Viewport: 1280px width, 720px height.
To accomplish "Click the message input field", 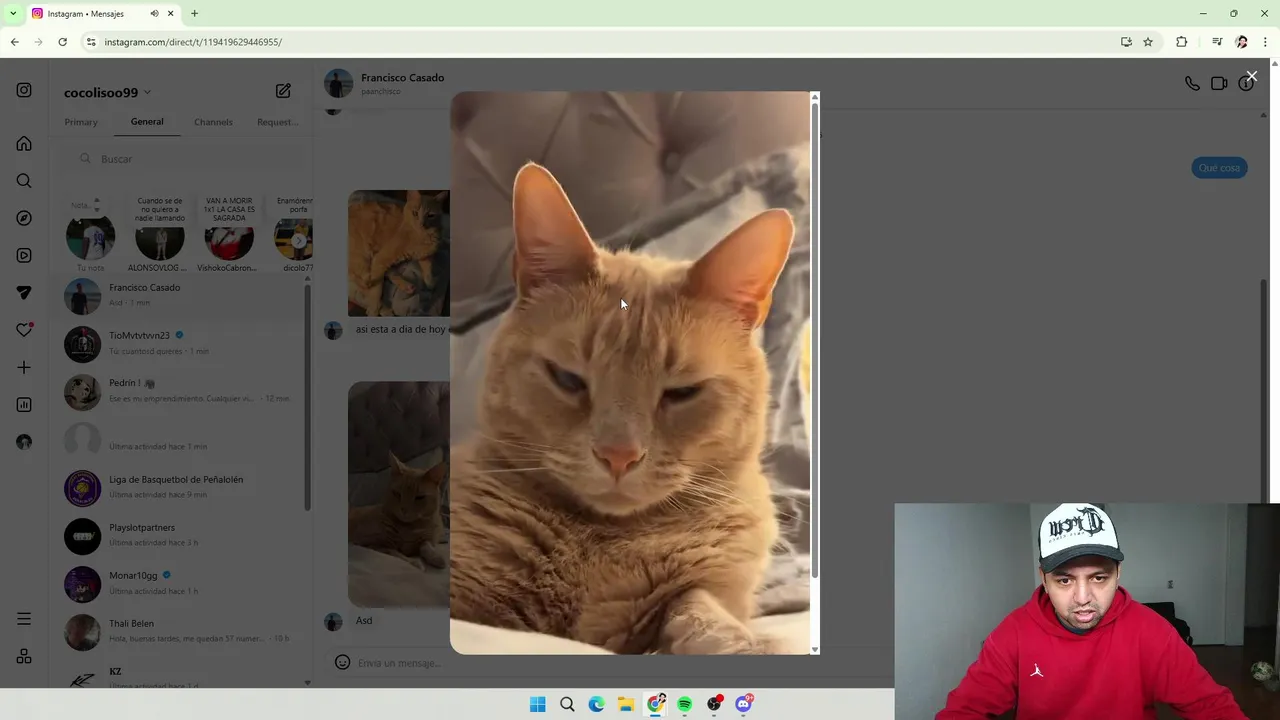I will (x=610, y=663).
